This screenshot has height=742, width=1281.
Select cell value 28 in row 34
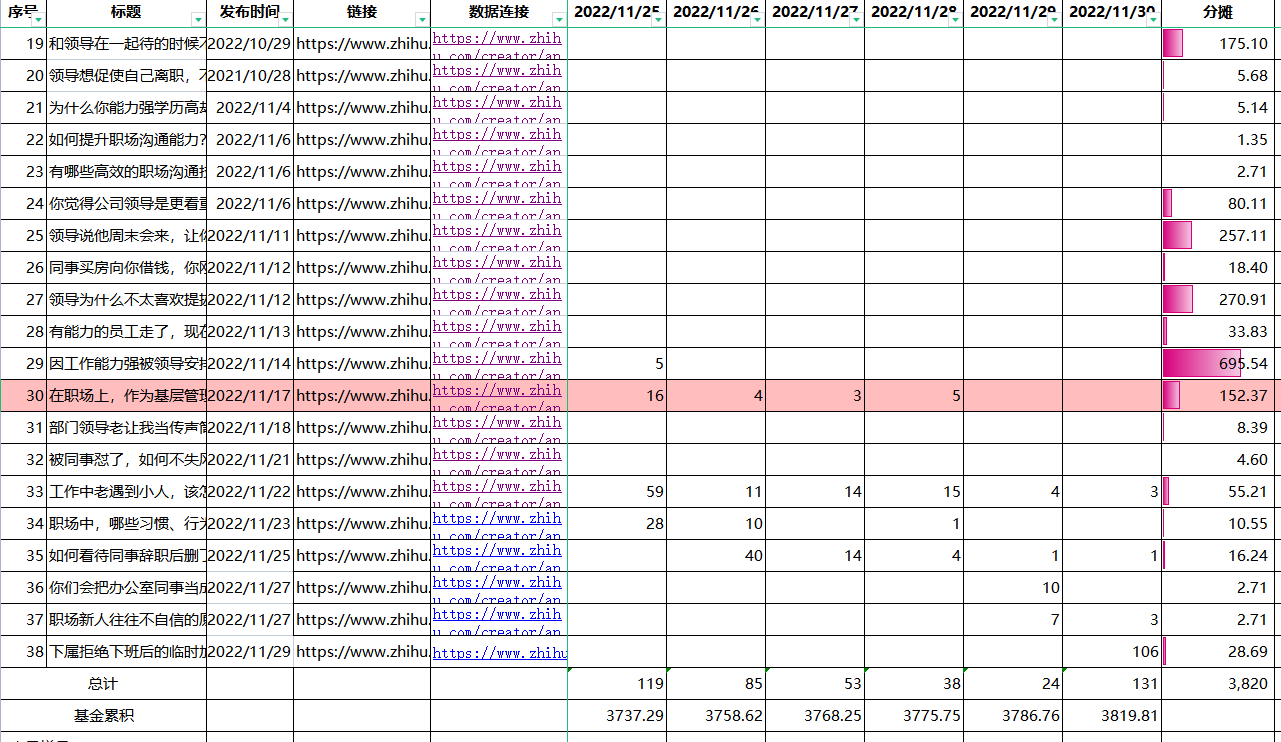coord(617,524)
